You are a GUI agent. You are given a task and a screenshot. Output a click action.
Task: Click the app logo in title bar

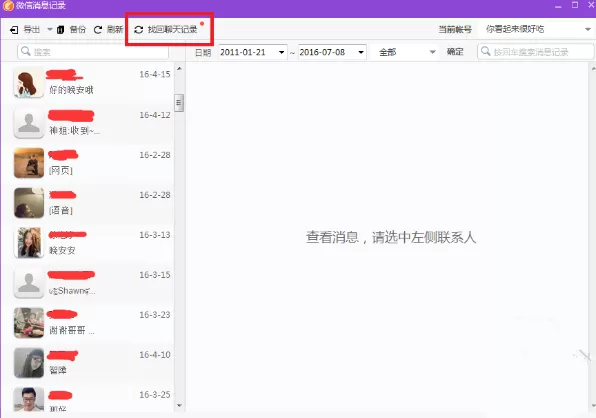point(8,6)
